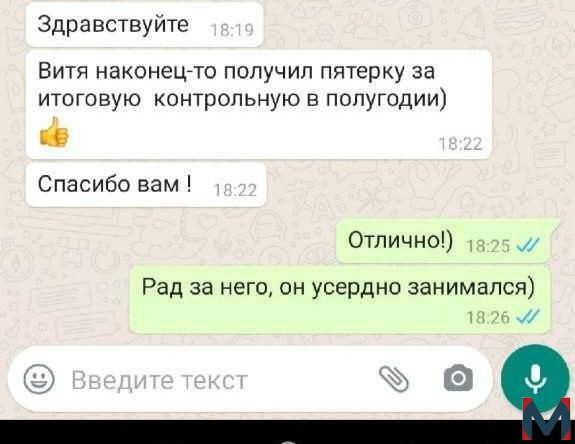Click the 18:22 timestamp under thumbs-up message
The image size is (575, 444).
[461, 144]
